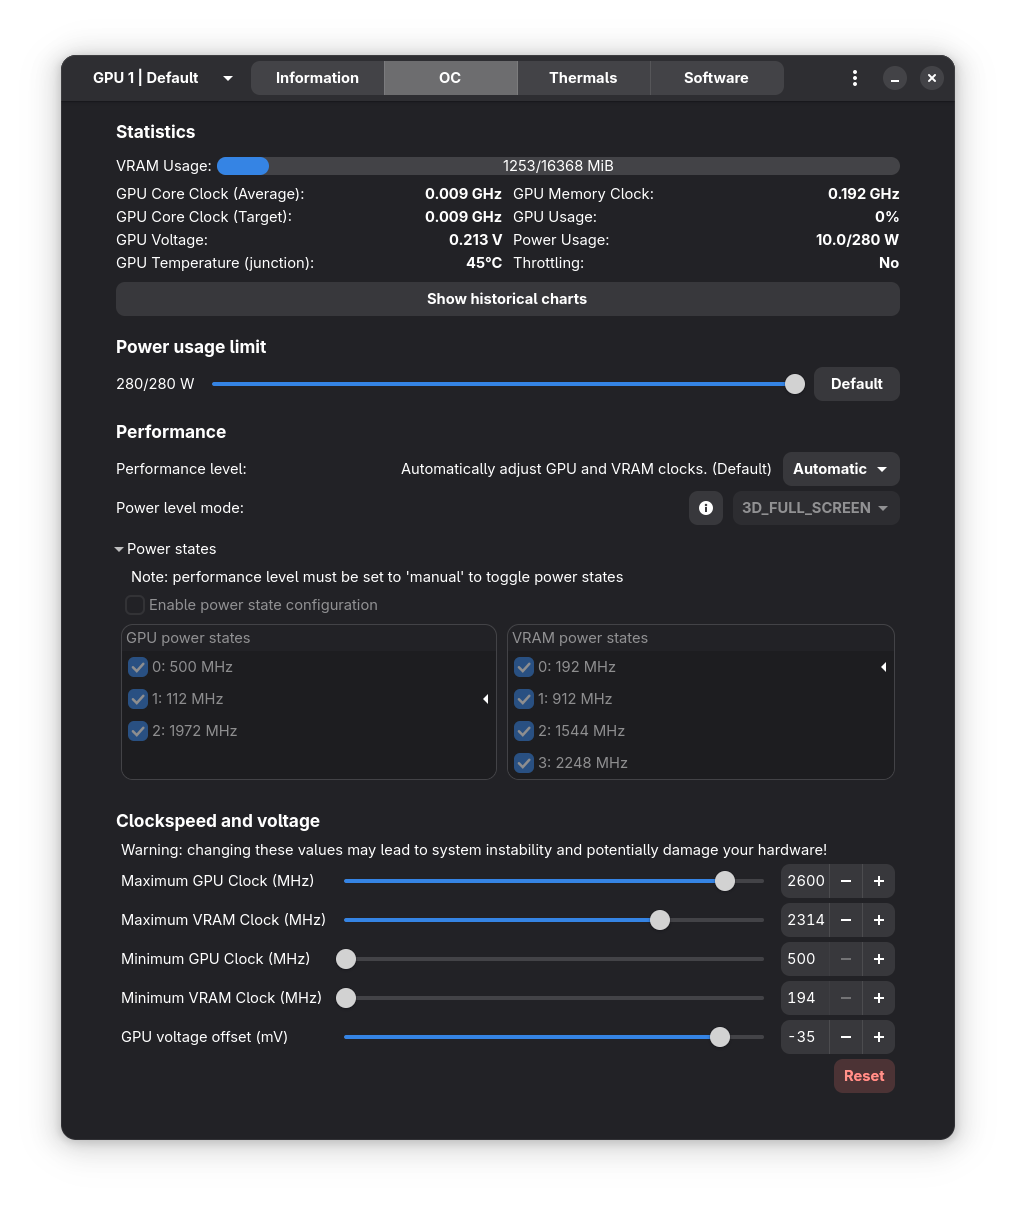Click the power level mode info icon
The height and width of the screenshot is (1207, 1016).
[706, 508]
